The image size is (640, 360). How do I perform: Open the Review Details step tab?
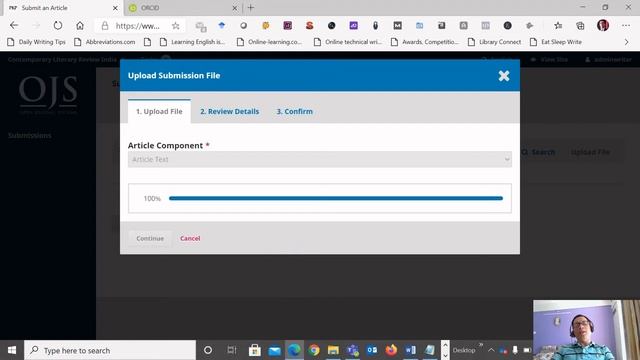(229, 111)
